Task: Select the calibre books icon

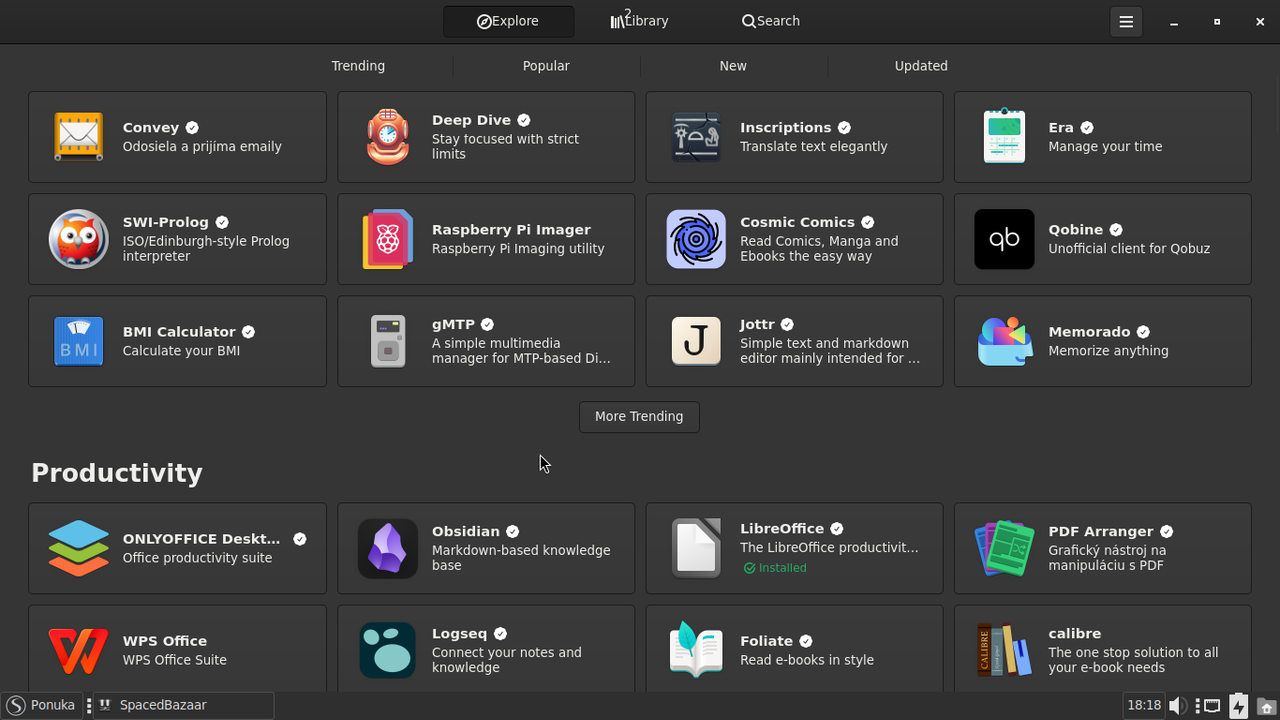Action: pos(1004,650)
